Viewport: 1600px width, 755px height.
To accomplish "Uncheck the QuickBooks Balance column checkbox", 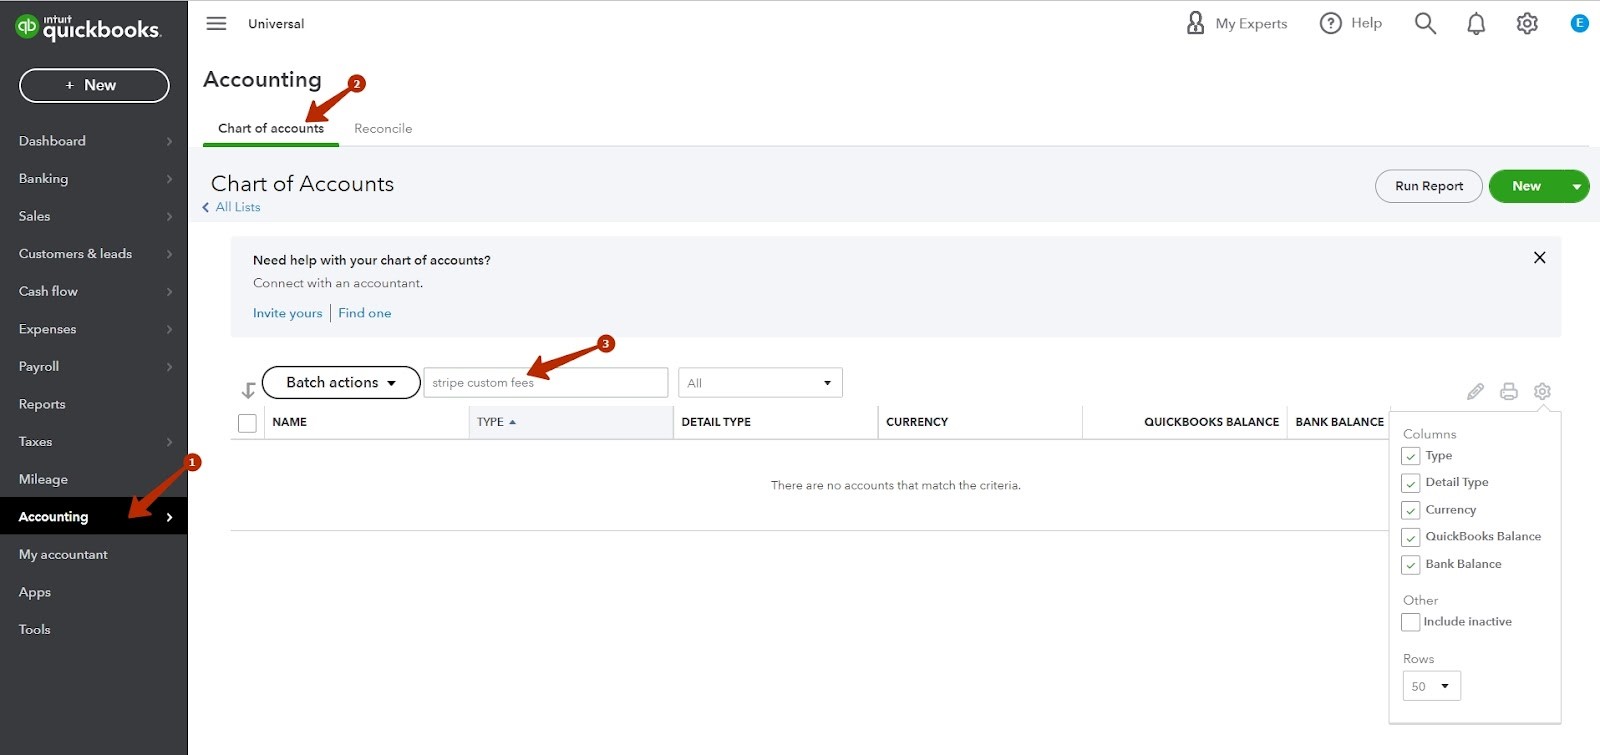I will coord(1410,537).
